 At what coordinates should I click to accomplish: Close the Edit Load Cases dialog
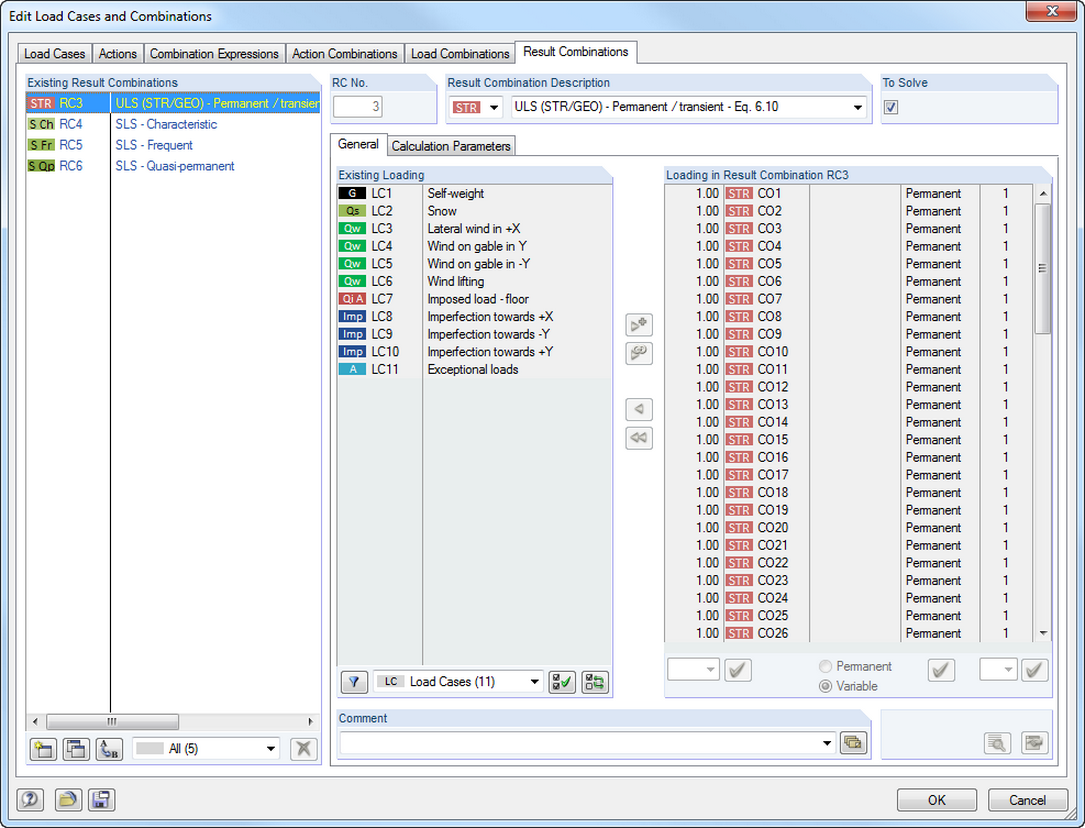[1052, 10]
